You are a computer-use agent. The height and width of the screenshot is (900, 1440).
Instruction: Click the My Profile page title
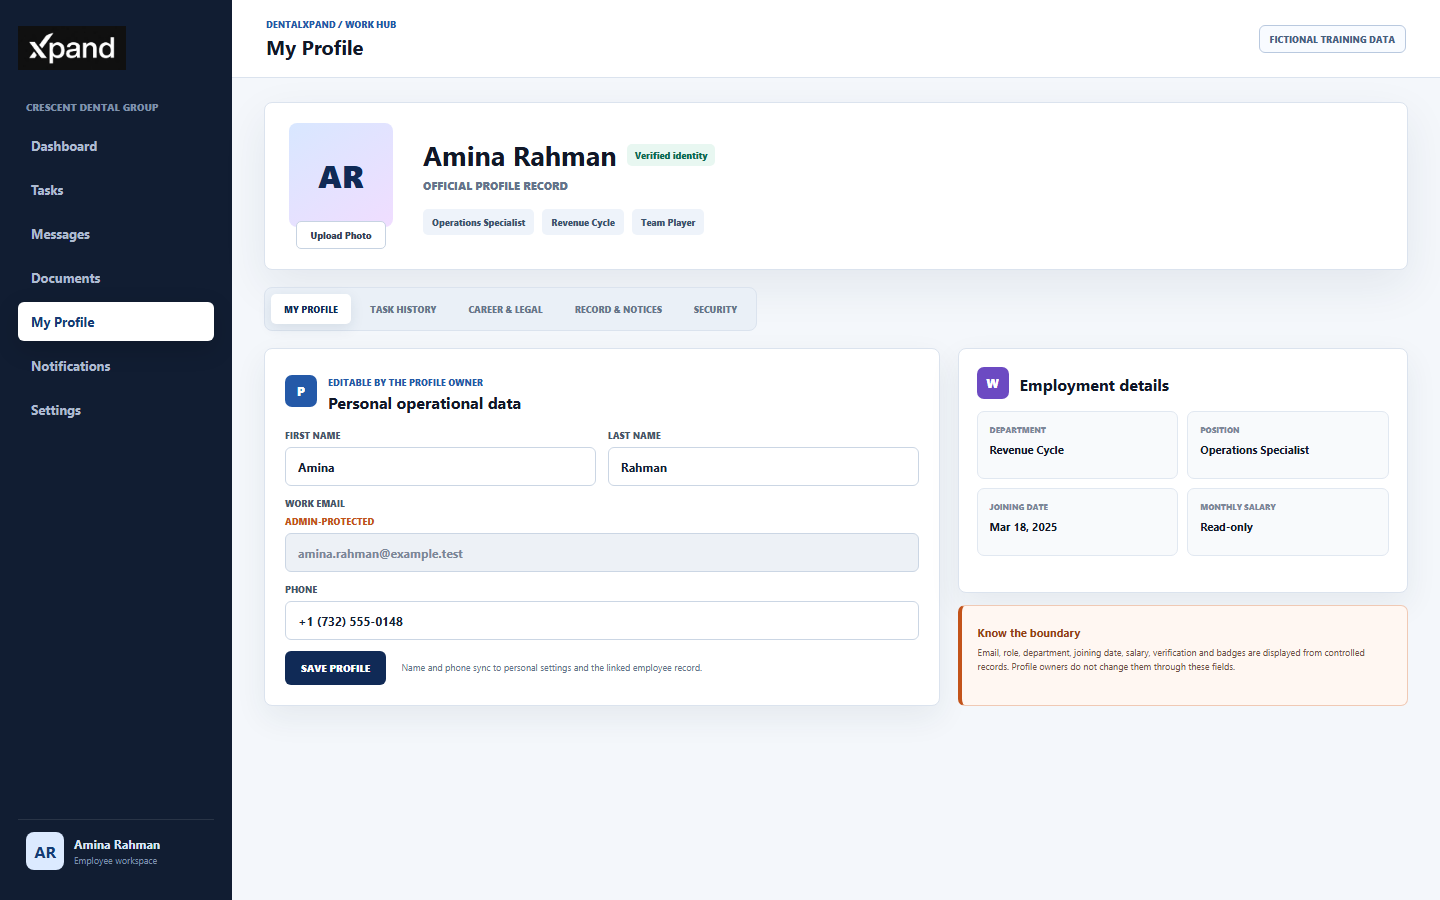click(314, 48)
